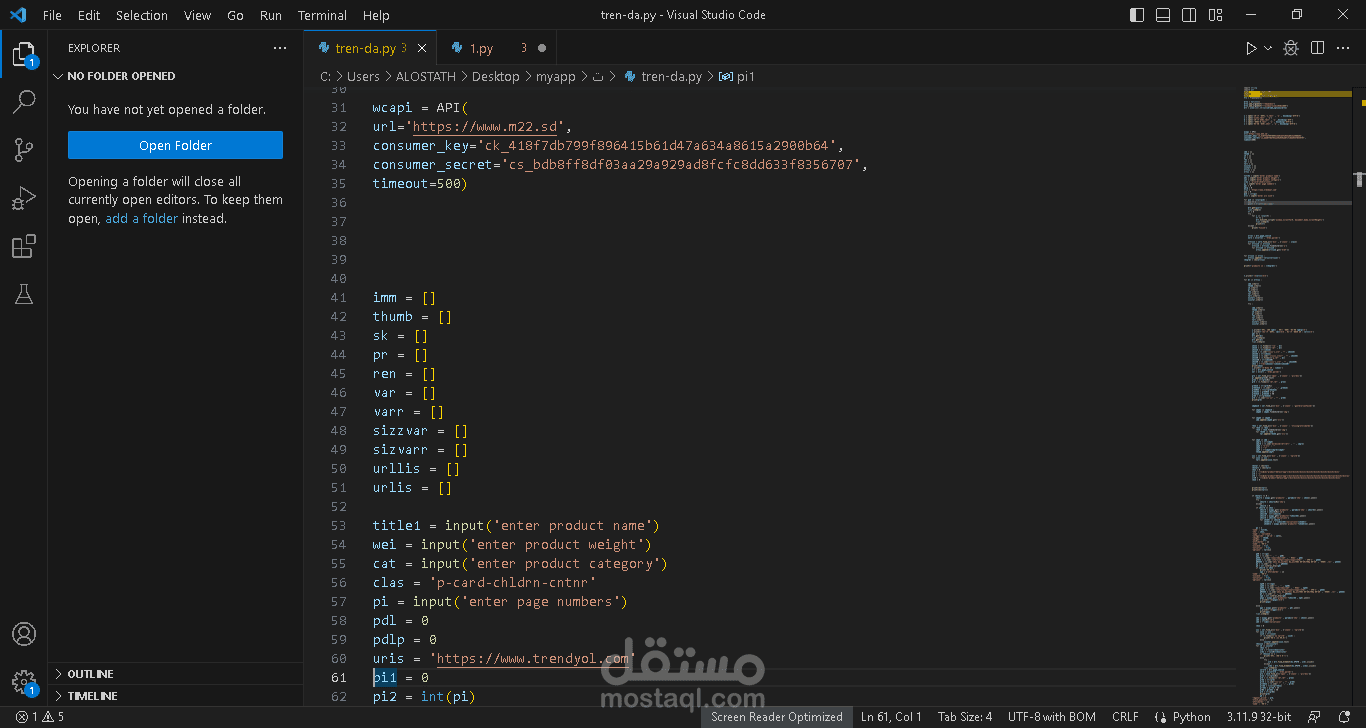Screen dimensions: 1366x728
Task: Click the editor minimap
Action: (x=1297, y=396)
